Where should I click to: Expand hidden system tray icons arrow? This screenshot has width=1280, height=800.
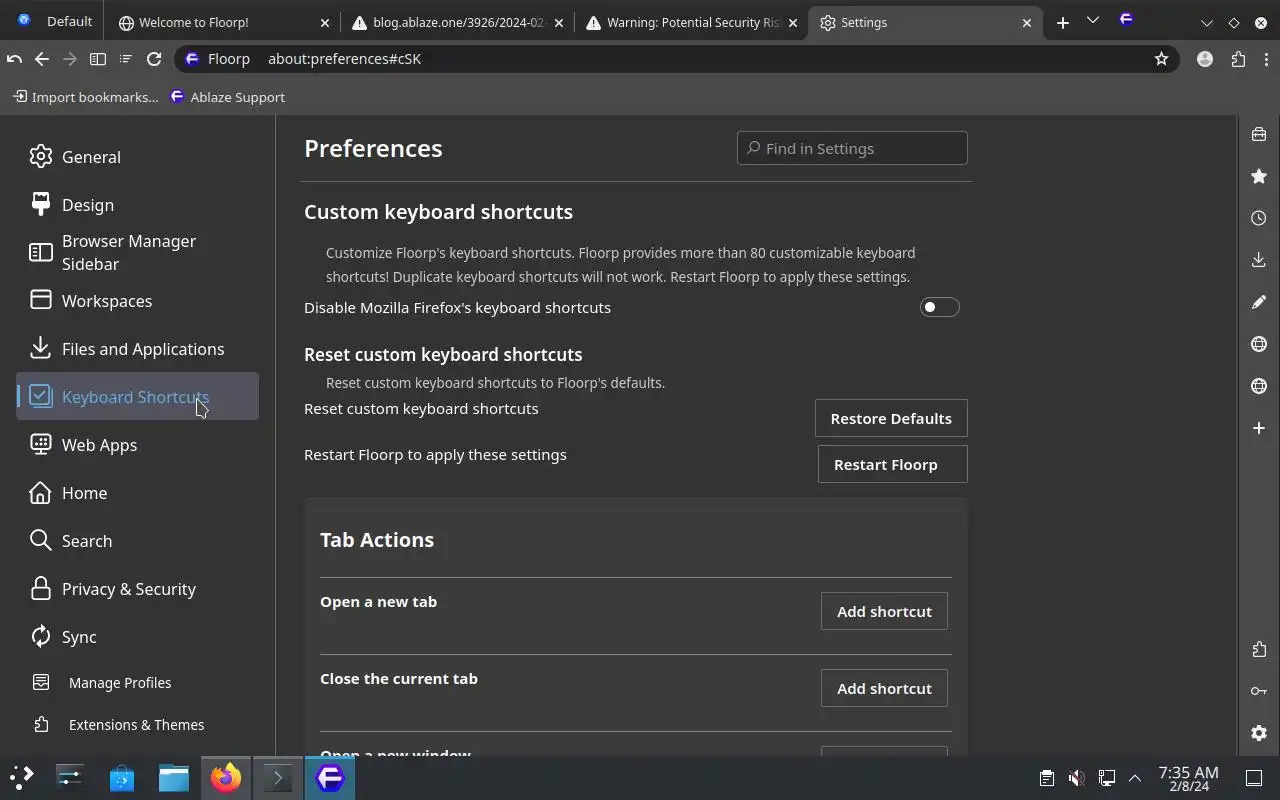[x=1135, y=778]
